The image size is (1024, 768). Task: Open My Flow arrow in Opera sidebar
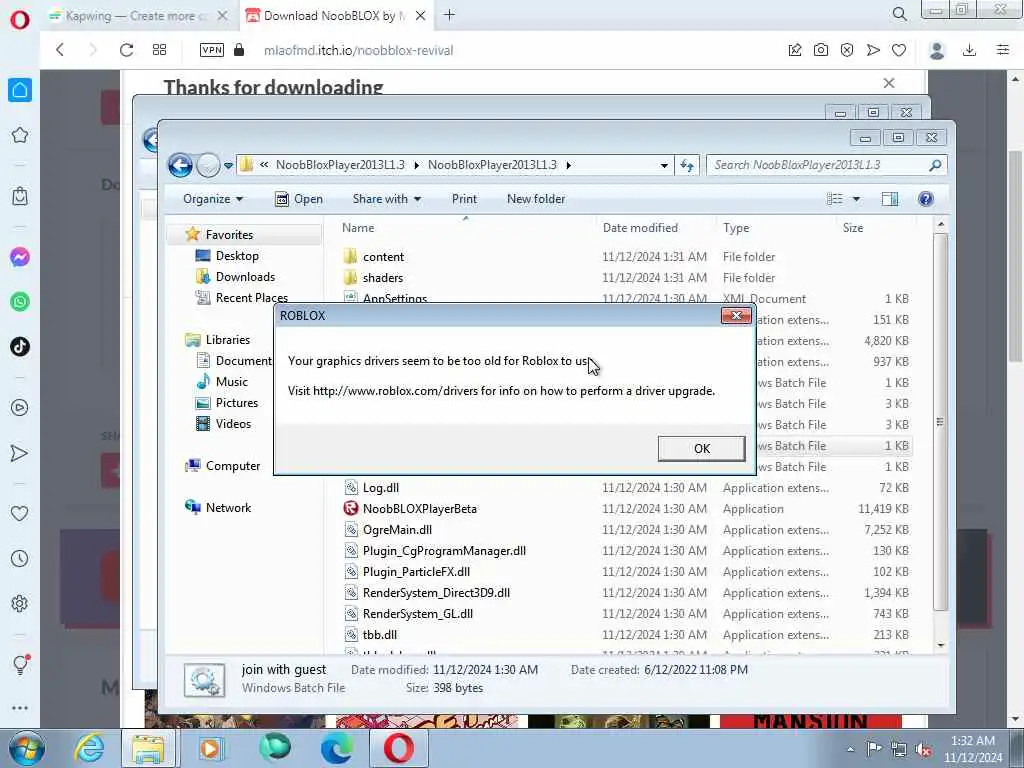pyautogui.click(x=20, y=453)
